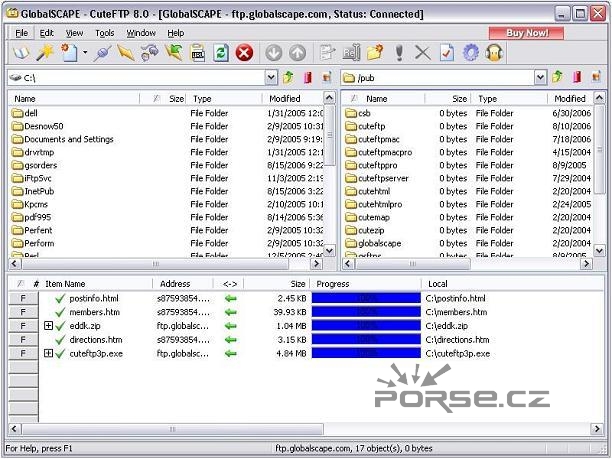This screenshot has width=612, height=459.
Task: Expand the cuteftp3p.exe queue item
Action: pos(48,353)
